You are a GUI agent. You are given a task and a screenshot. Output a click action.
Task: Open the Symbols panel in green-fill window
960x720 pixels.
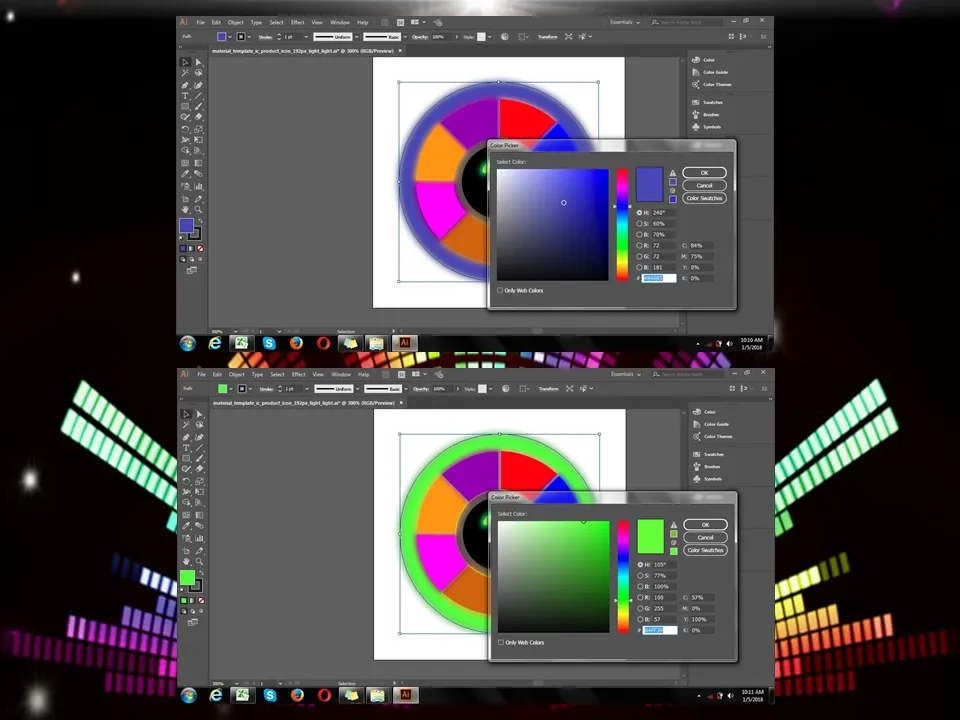[x=707, y=479]
